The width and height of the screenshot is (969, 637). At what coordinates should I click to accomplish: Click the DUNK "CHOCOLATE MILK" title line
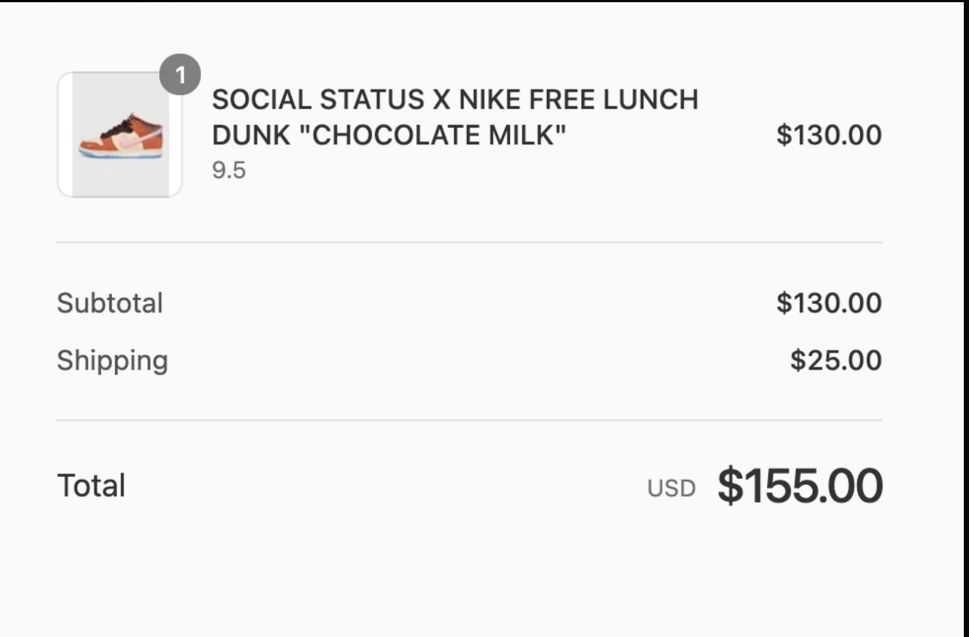[x=389, y=135]
